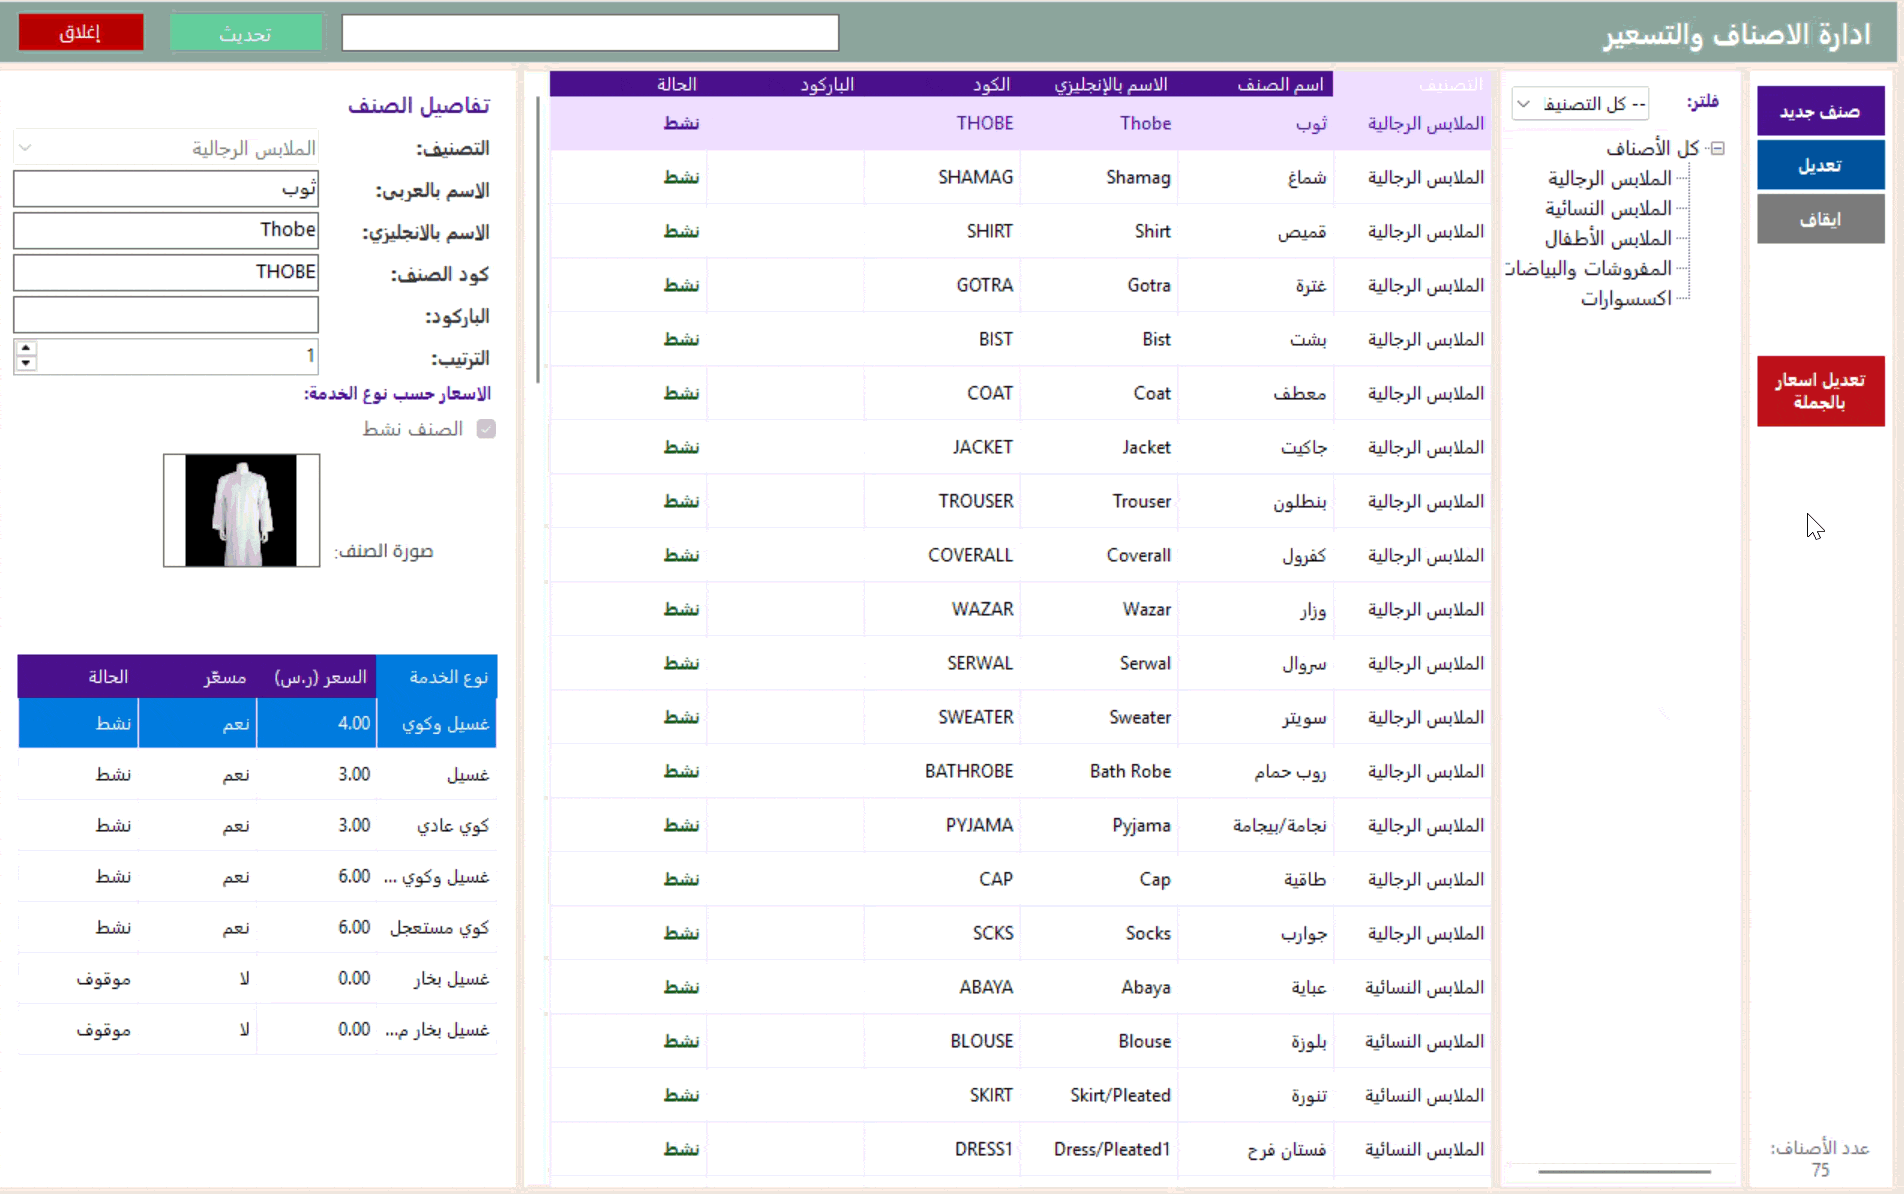The width and height of the screenshot is (1904, 1194).
Task: Sort by item list الحالة column header
Action: coord(628,85)
